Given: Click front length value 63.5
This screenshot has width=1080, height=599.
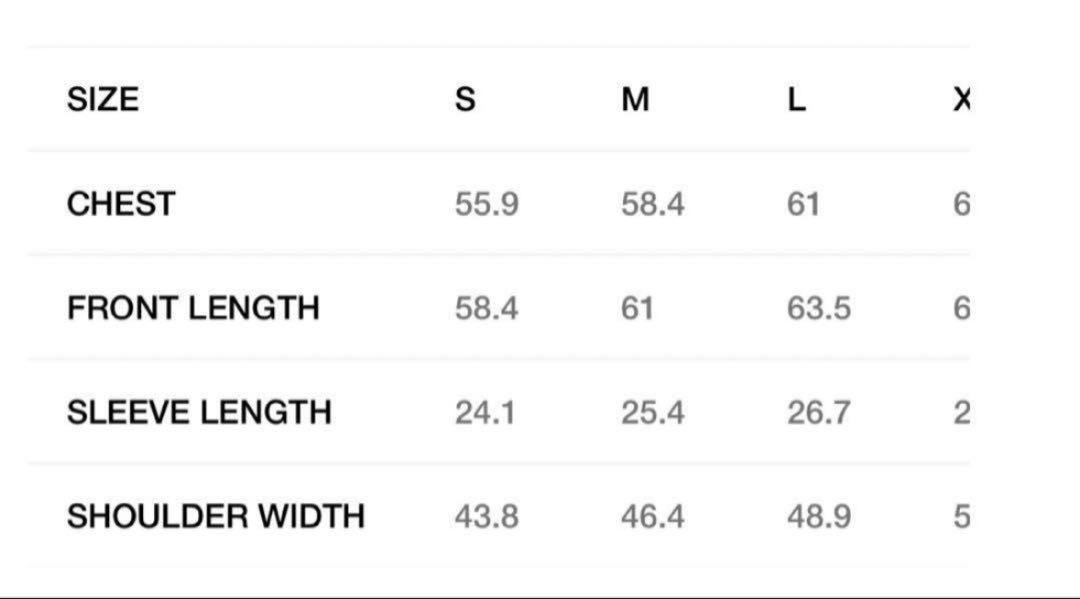Looking at the screenshot, I should [819, 308].
